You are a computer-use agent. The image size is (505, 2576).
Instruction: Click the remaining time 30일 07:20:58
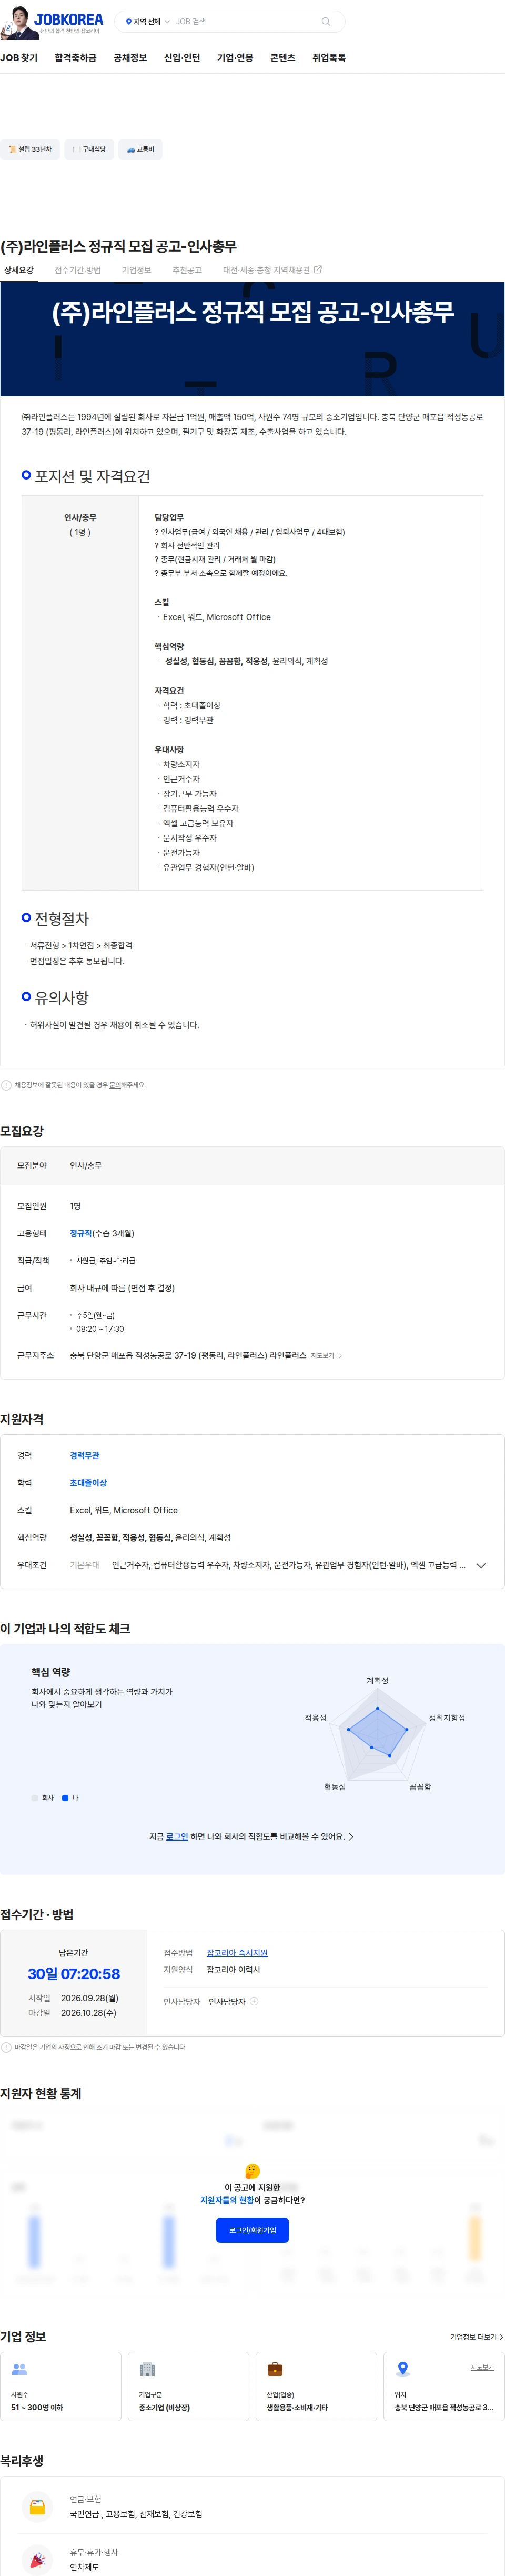click(x=73, y=1974)
